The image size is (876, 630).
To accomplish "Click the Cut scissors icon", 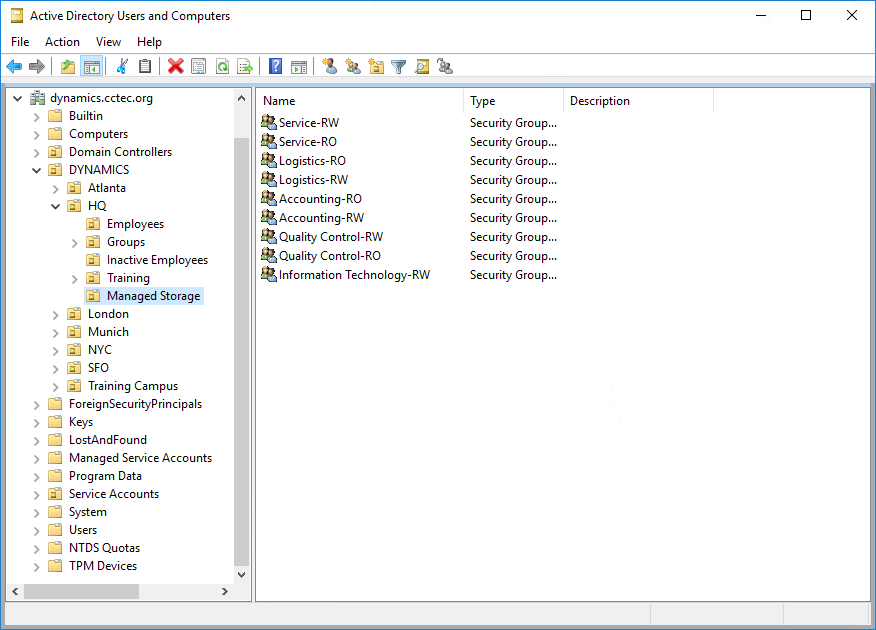I will tap(122, 67).
